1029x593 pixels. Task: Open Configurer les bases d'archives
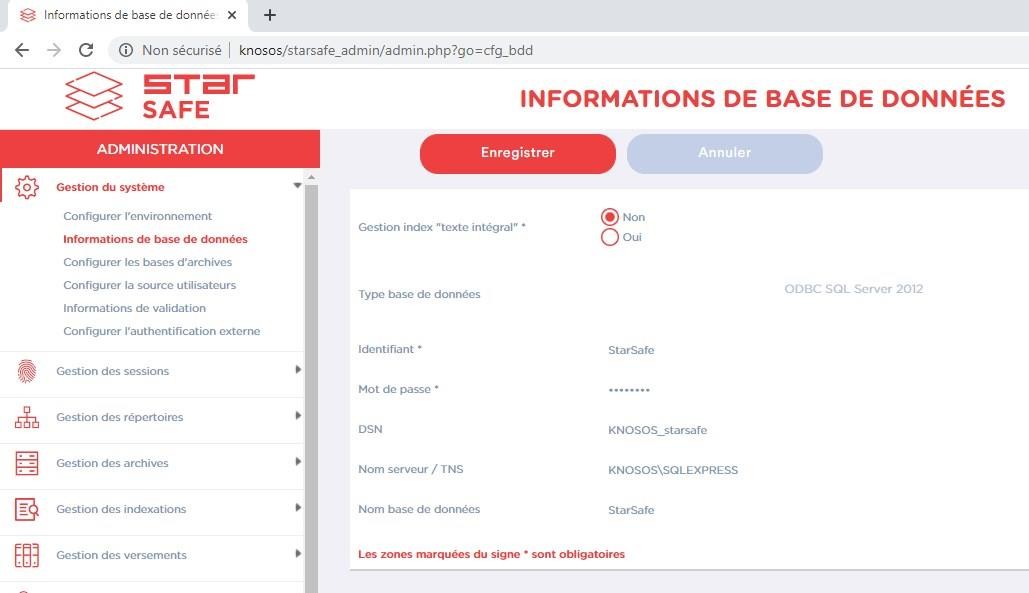[x=147, y=262]
